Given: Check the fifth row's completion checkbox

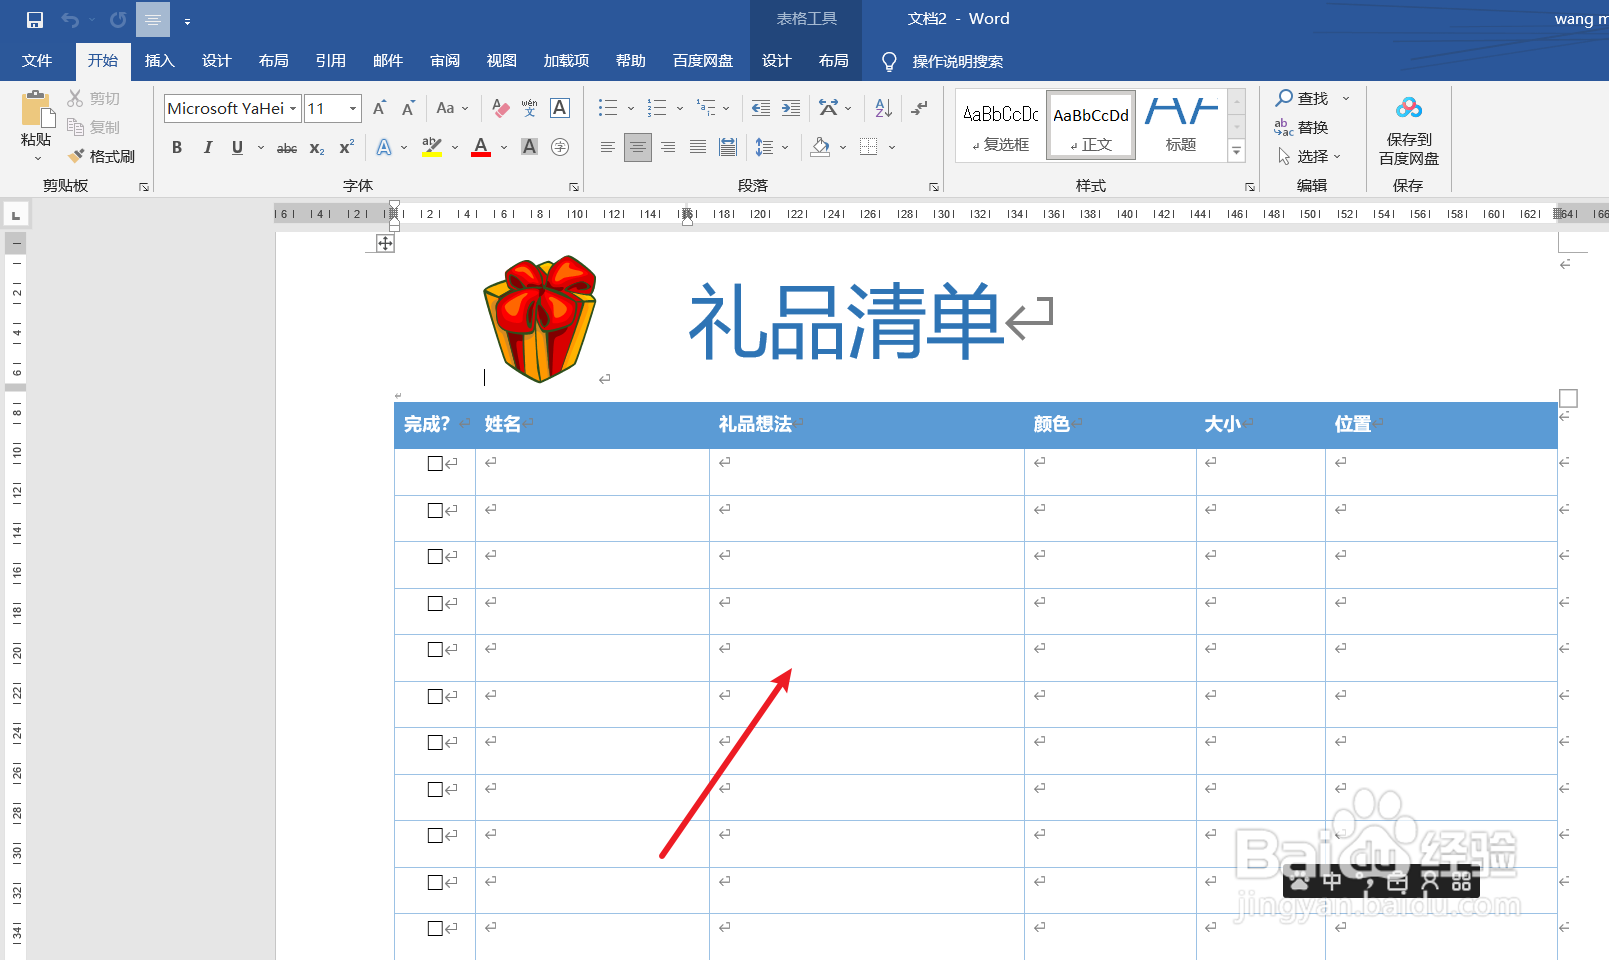Looking at the screenshot, I should (x=435, y=649).
